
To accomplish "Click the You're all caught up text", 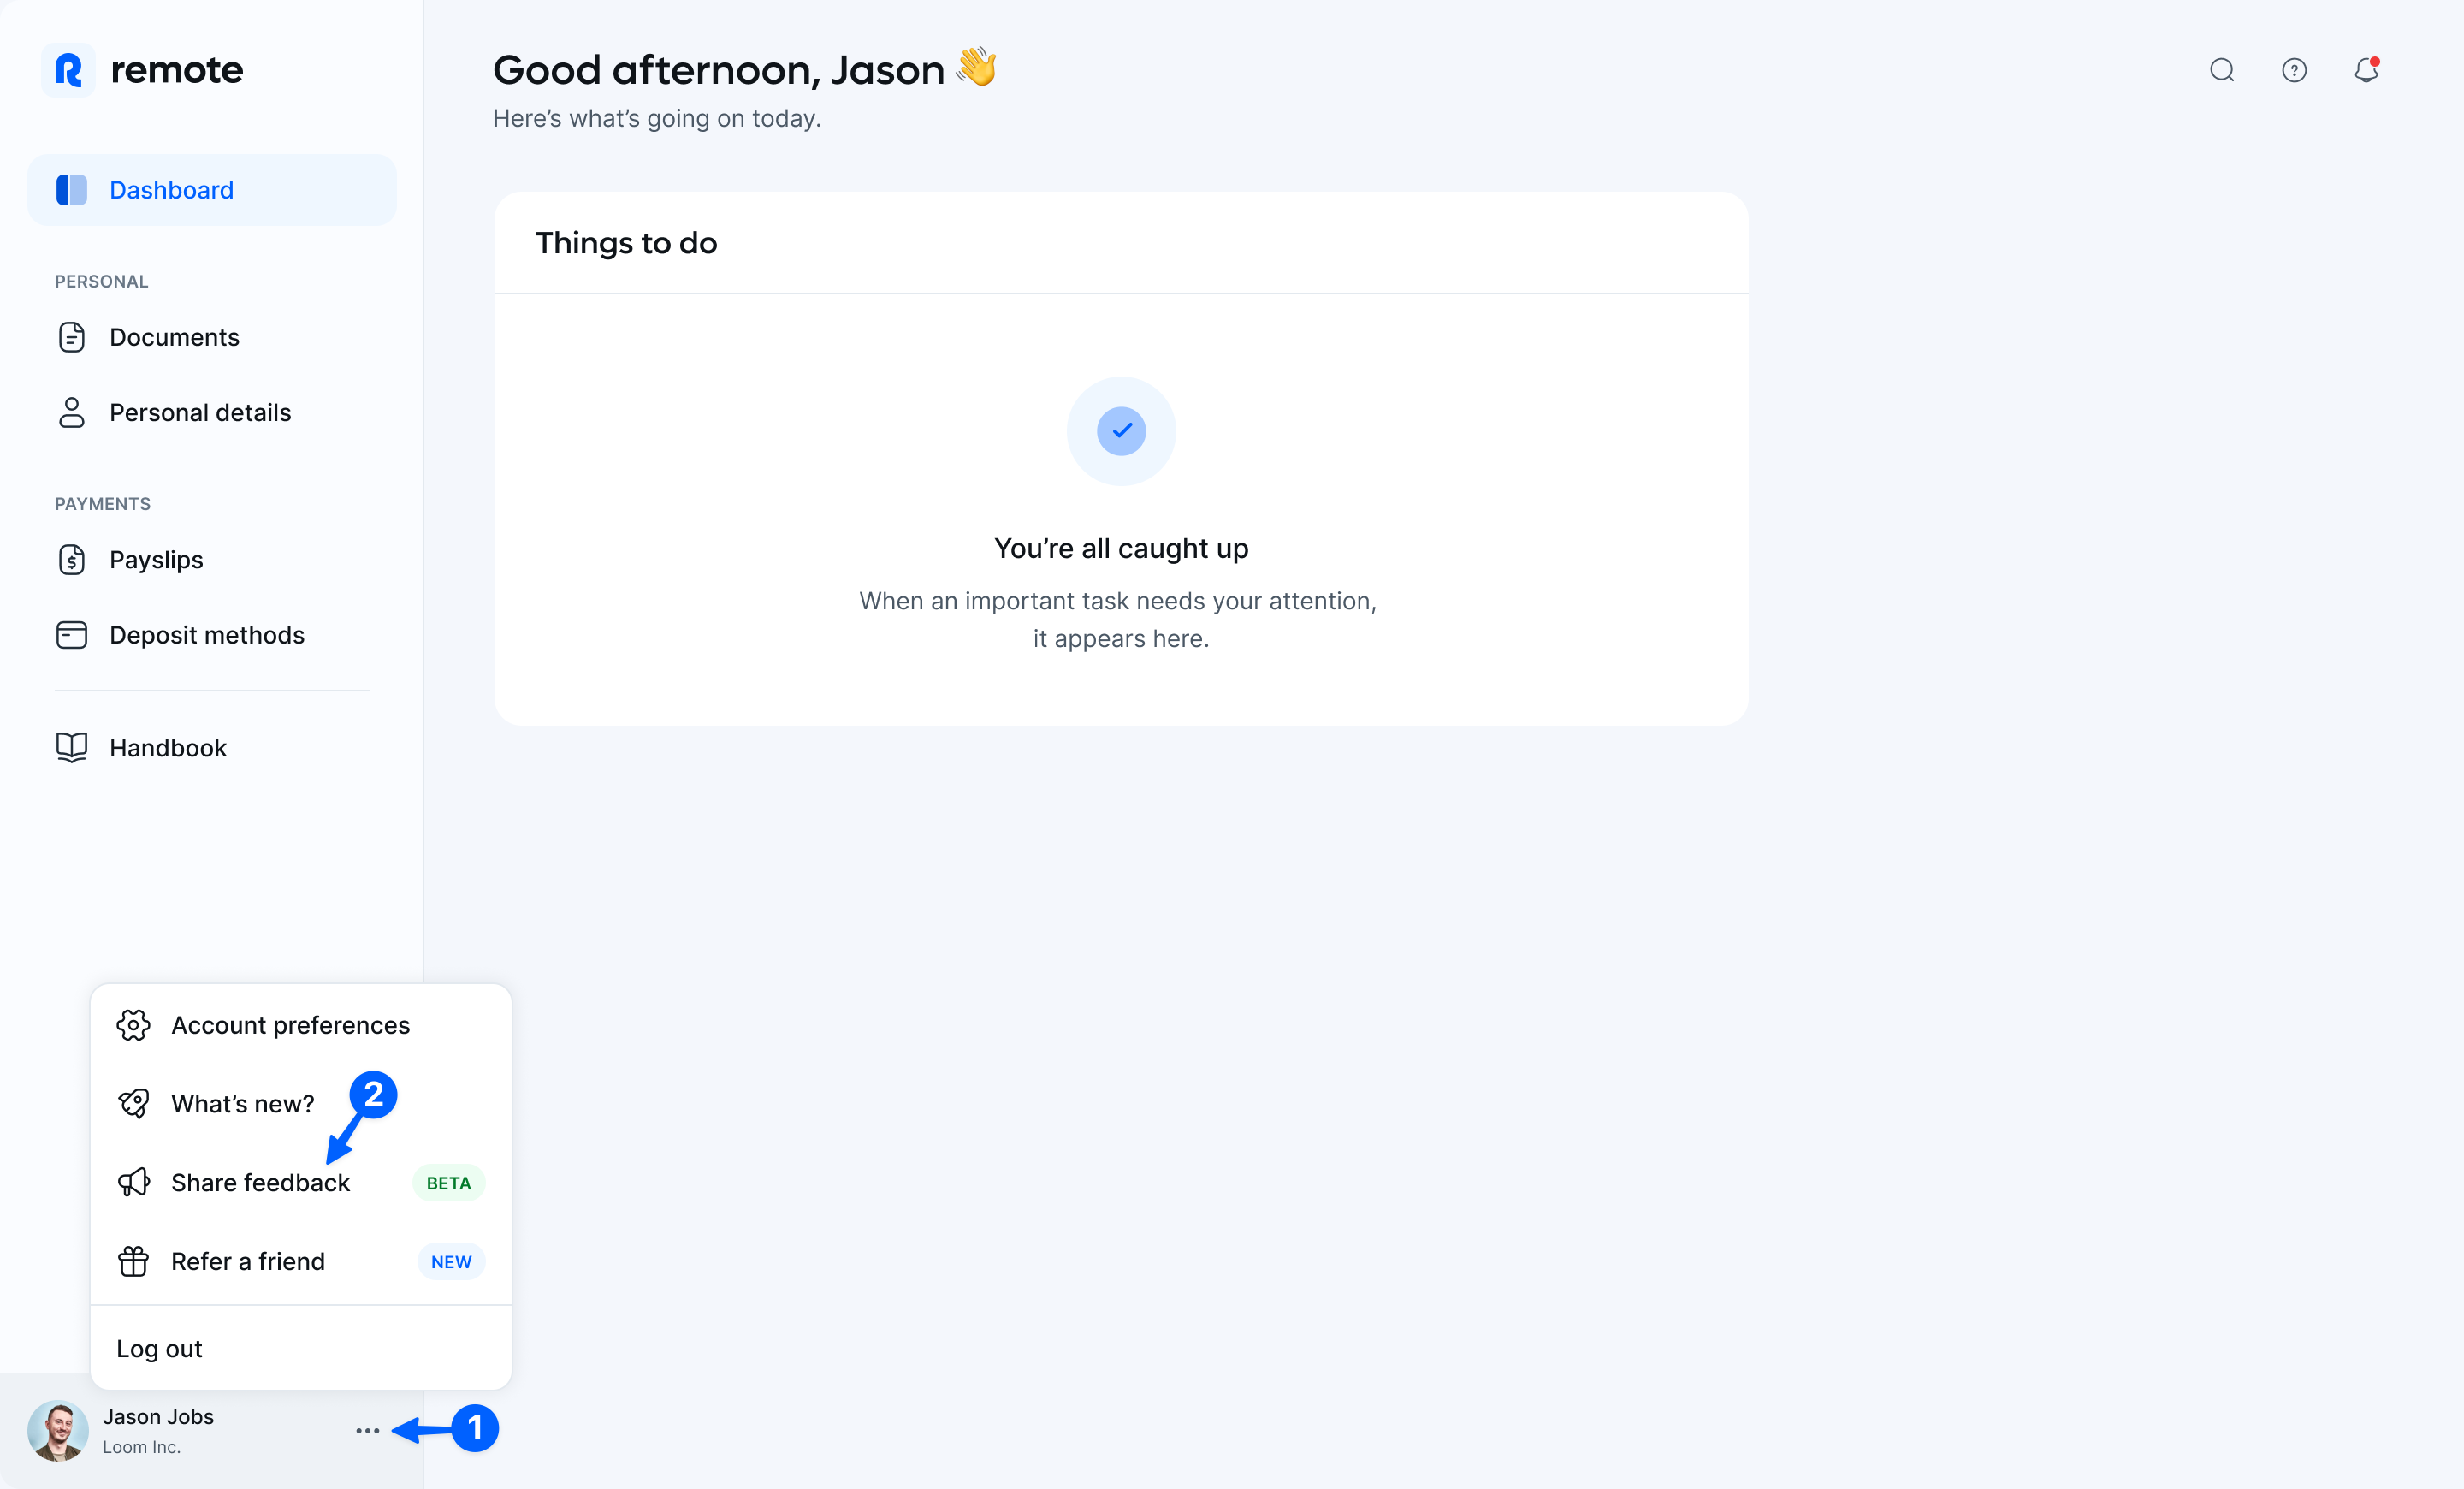I will point(1121,548).
